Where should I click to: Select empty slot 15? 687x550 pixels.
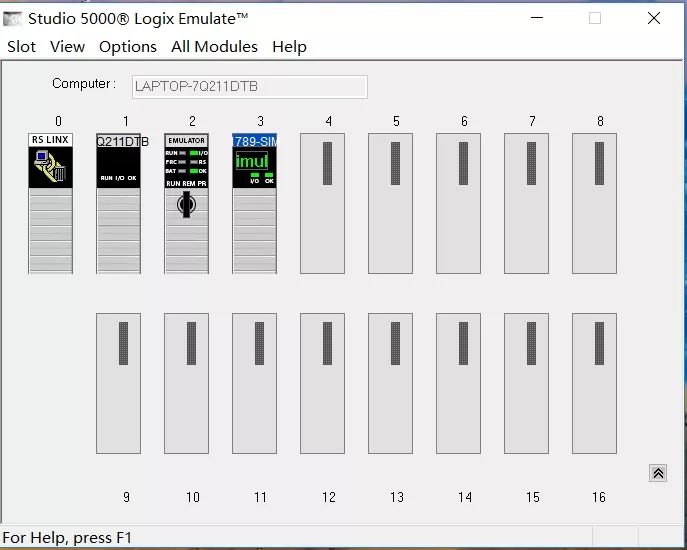point(526,383)
